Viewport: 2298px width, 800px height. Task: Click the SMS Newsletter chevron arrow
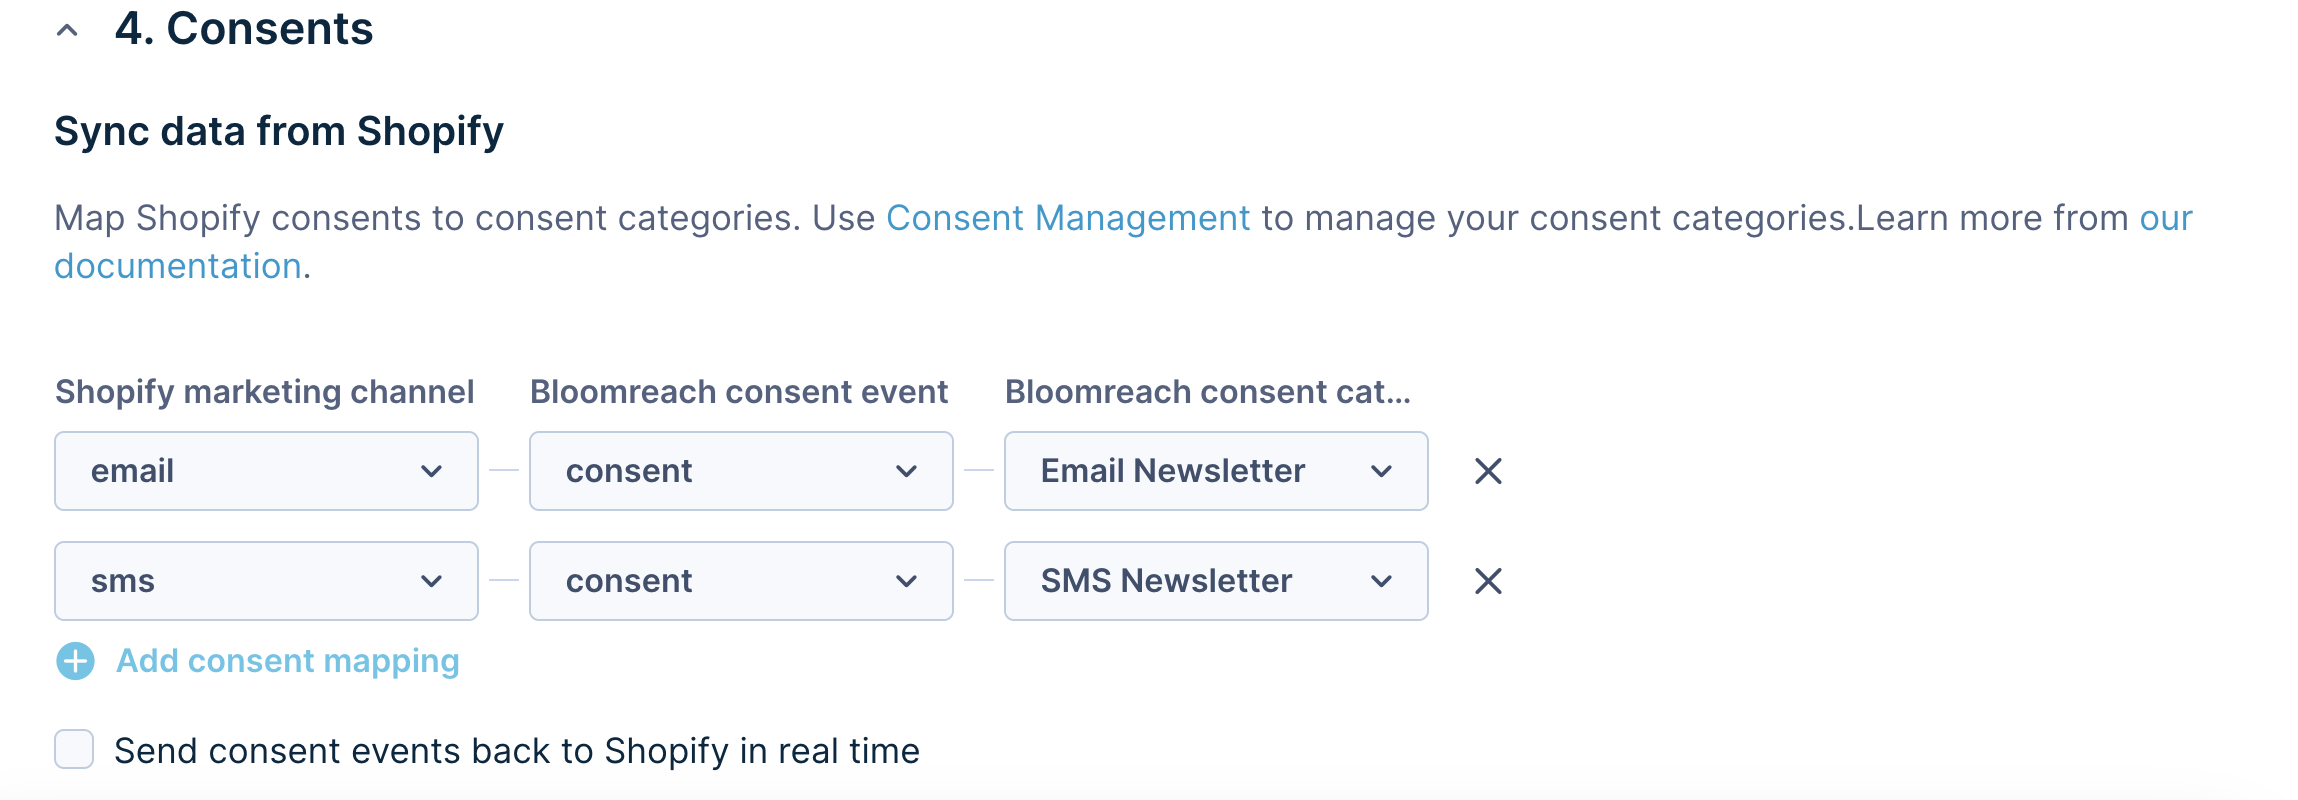click(x=1381, y=581)
